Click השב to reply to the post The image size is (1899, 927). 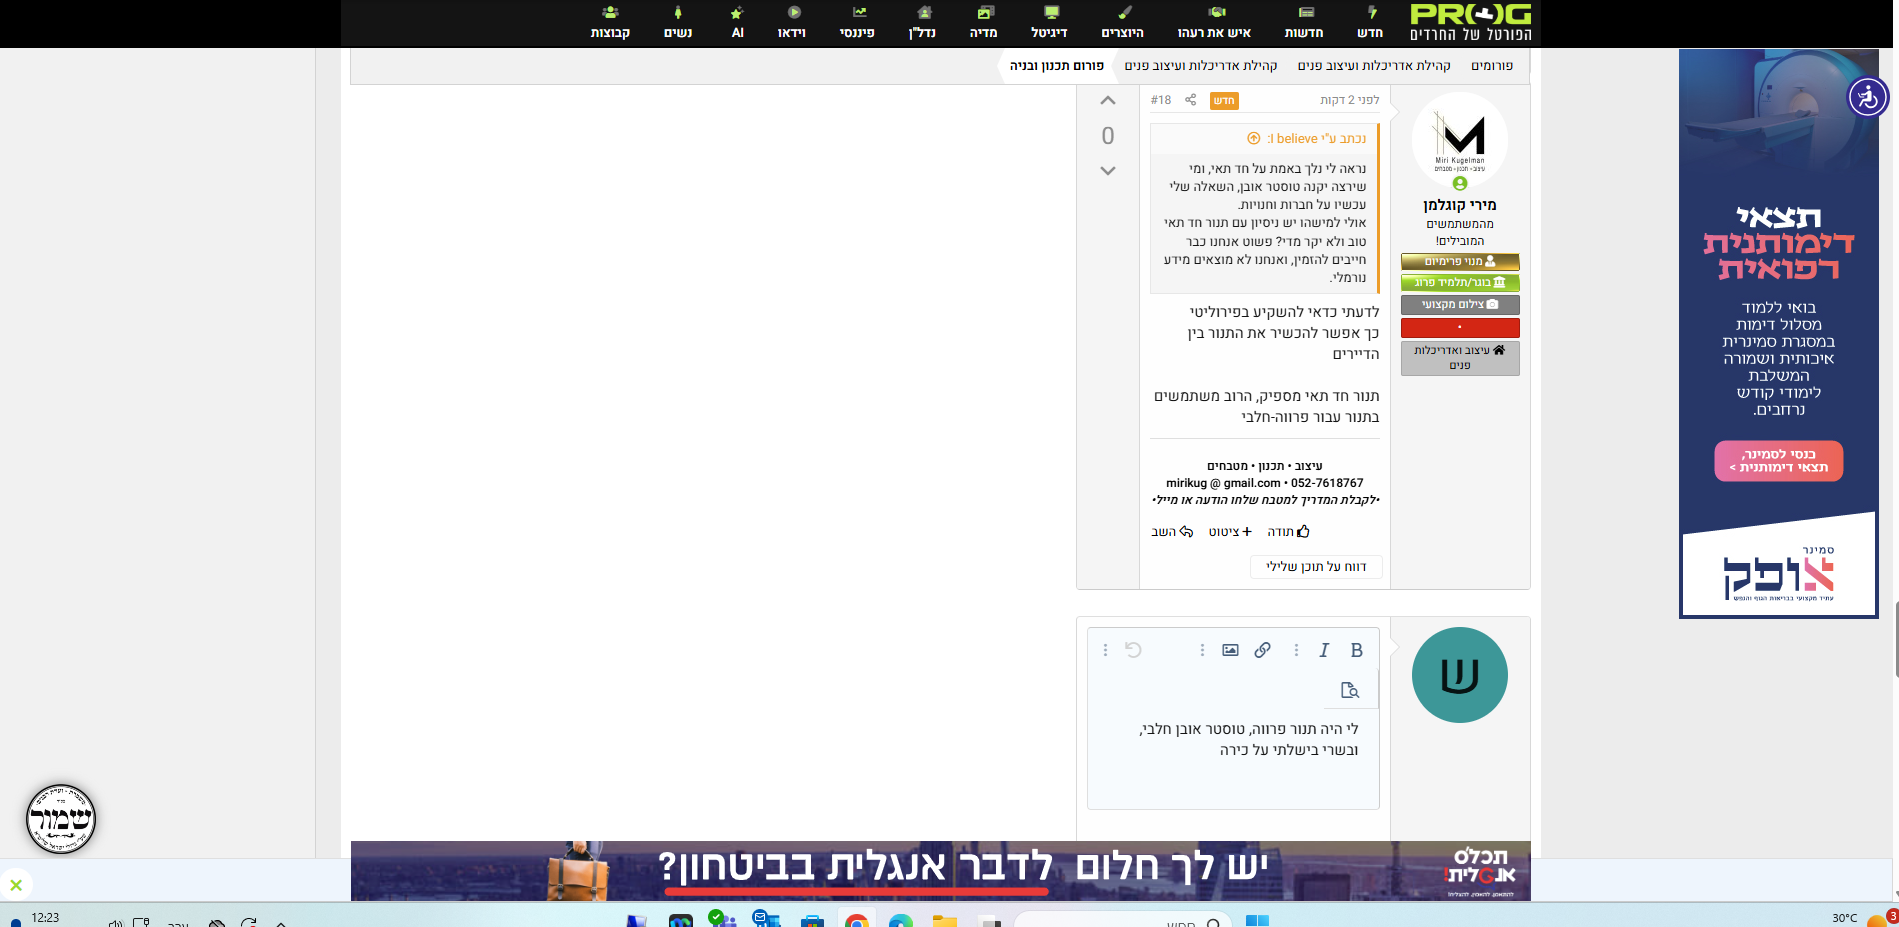pos(1172,532)
